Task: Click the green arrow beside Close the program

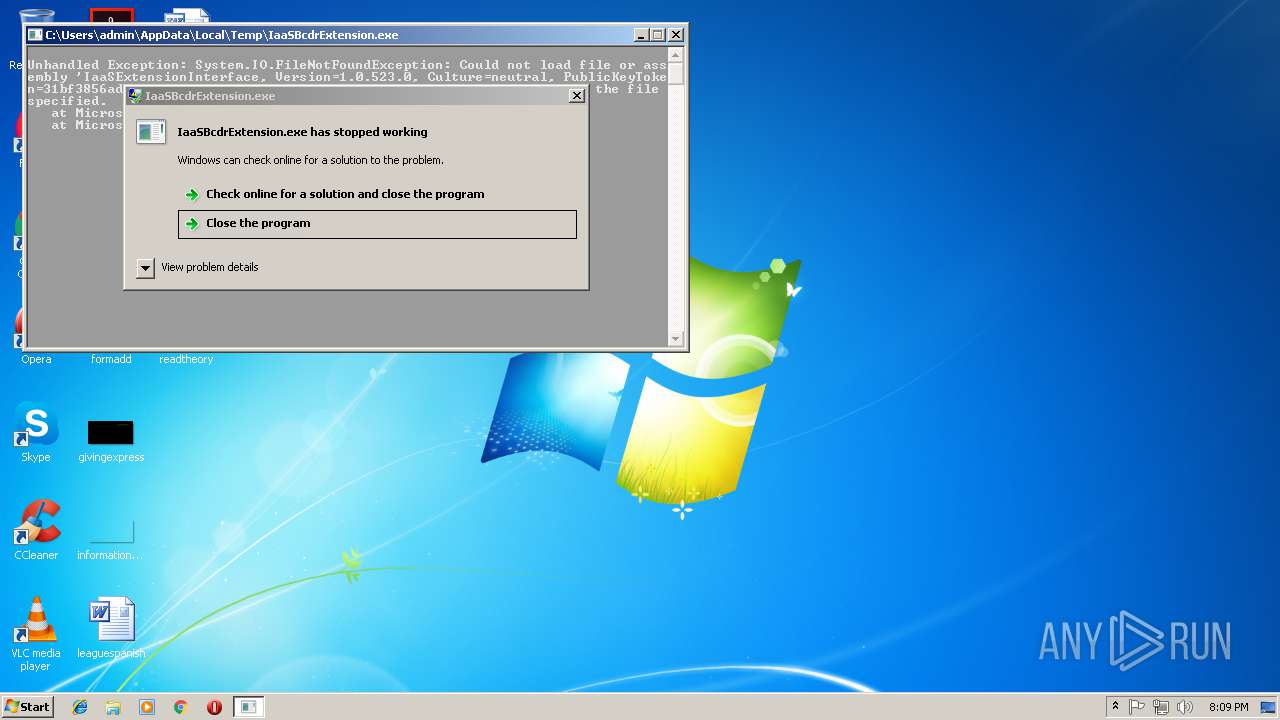Action: pyautogui.click(x=192, y=224)
